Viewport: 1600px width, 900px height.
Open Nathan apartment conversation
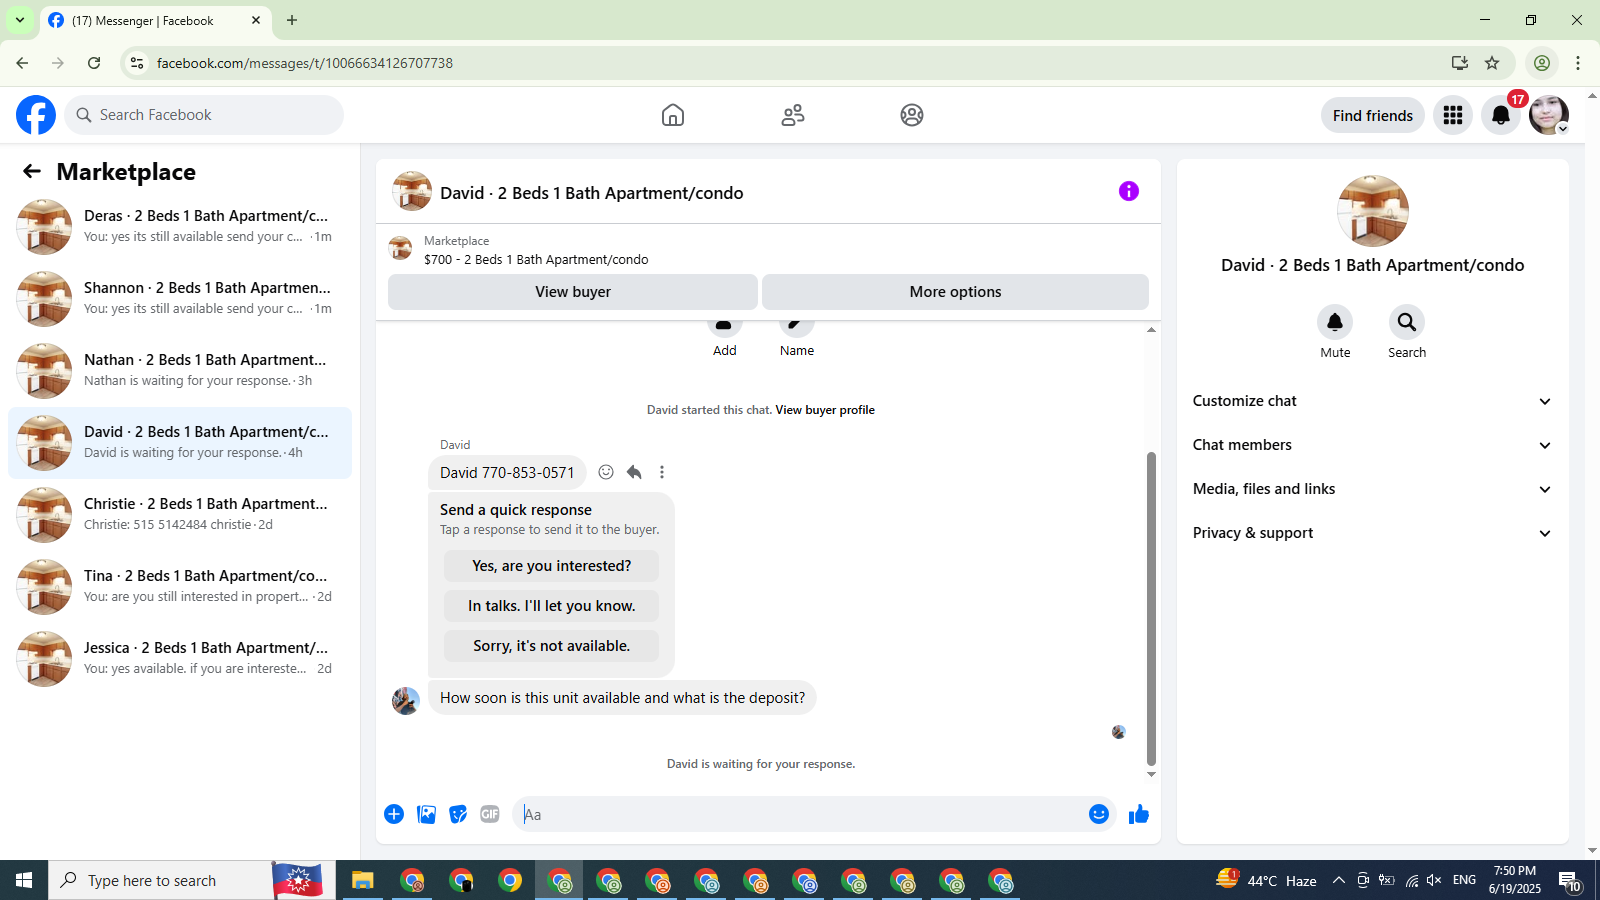[x=180, y=371]
